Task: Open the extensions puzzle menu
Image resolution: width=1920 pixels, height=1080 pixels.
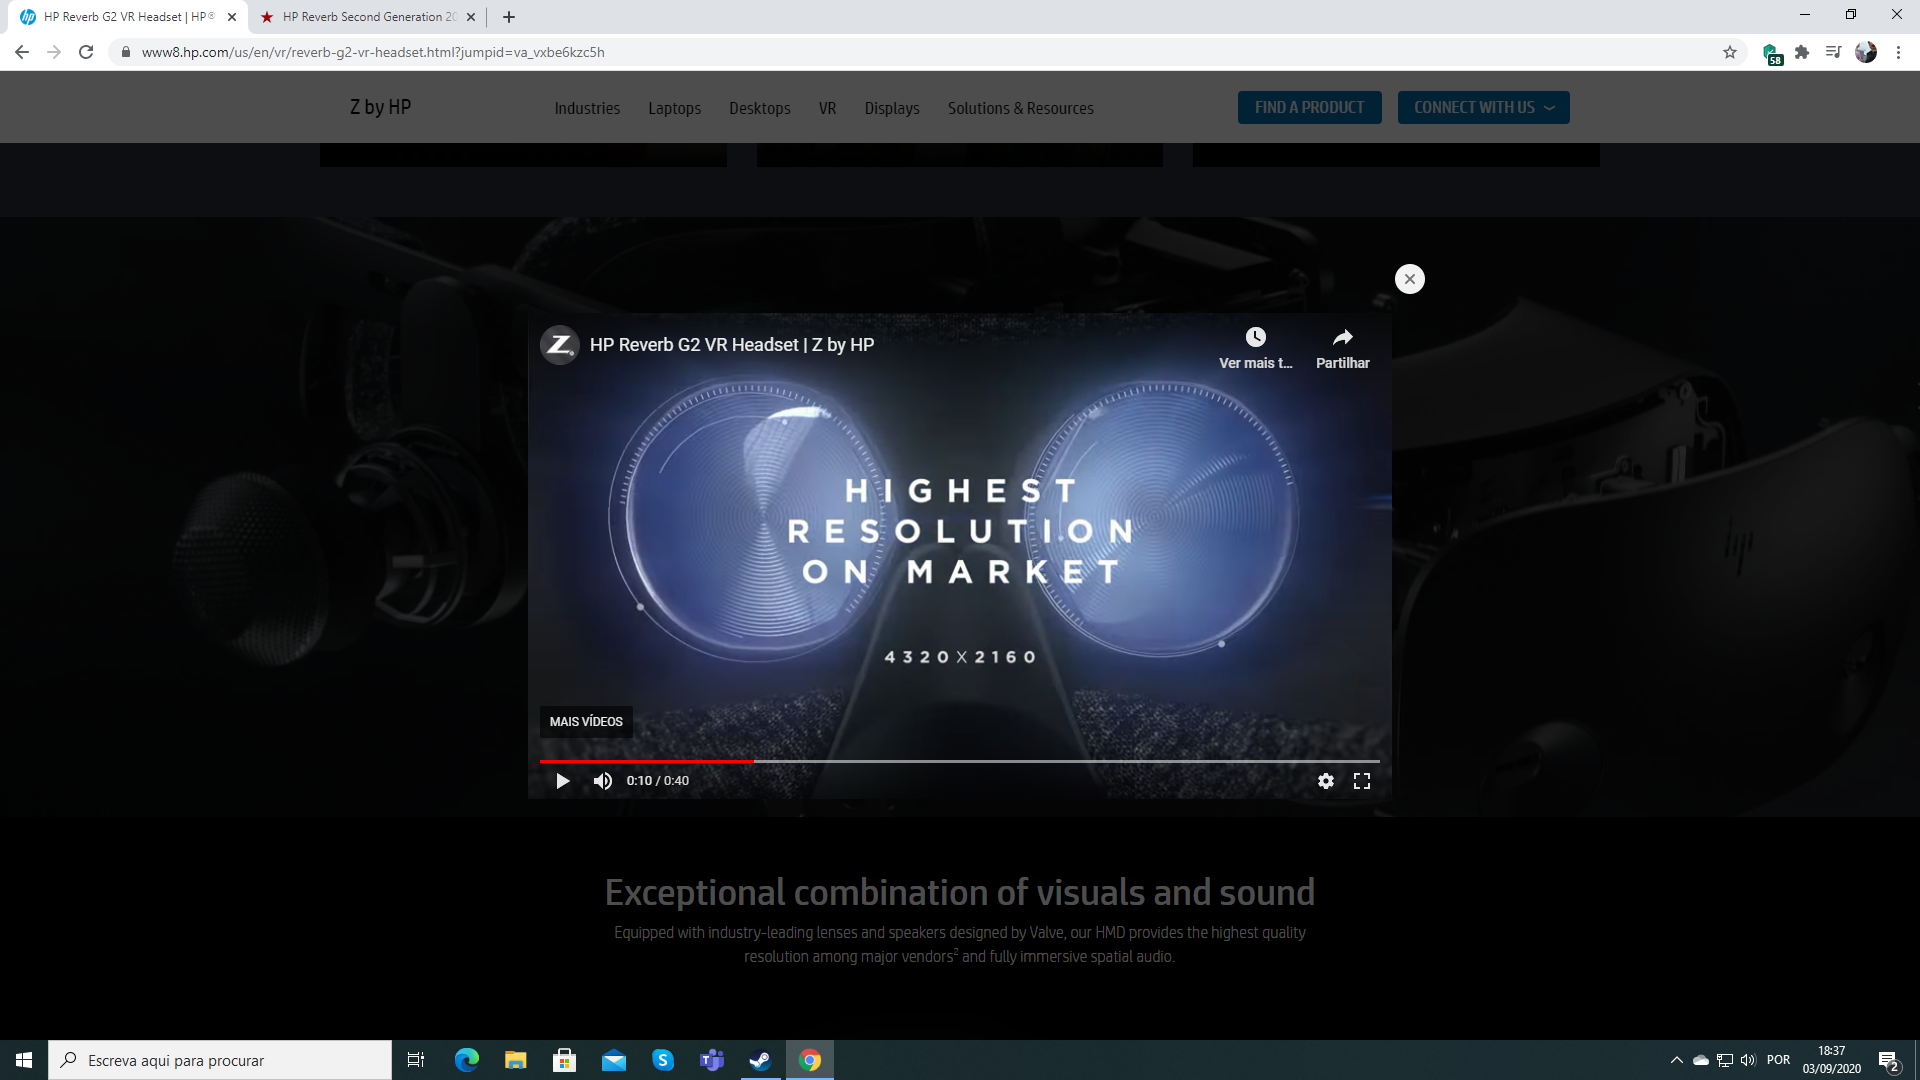Action: (x=1802, y=52)
